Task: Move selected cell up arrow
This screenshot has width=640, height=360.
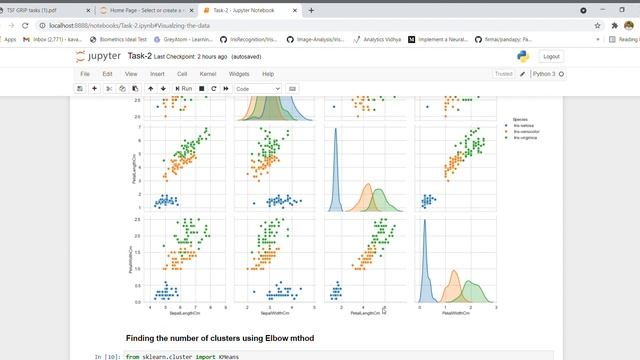Action: 151,89
